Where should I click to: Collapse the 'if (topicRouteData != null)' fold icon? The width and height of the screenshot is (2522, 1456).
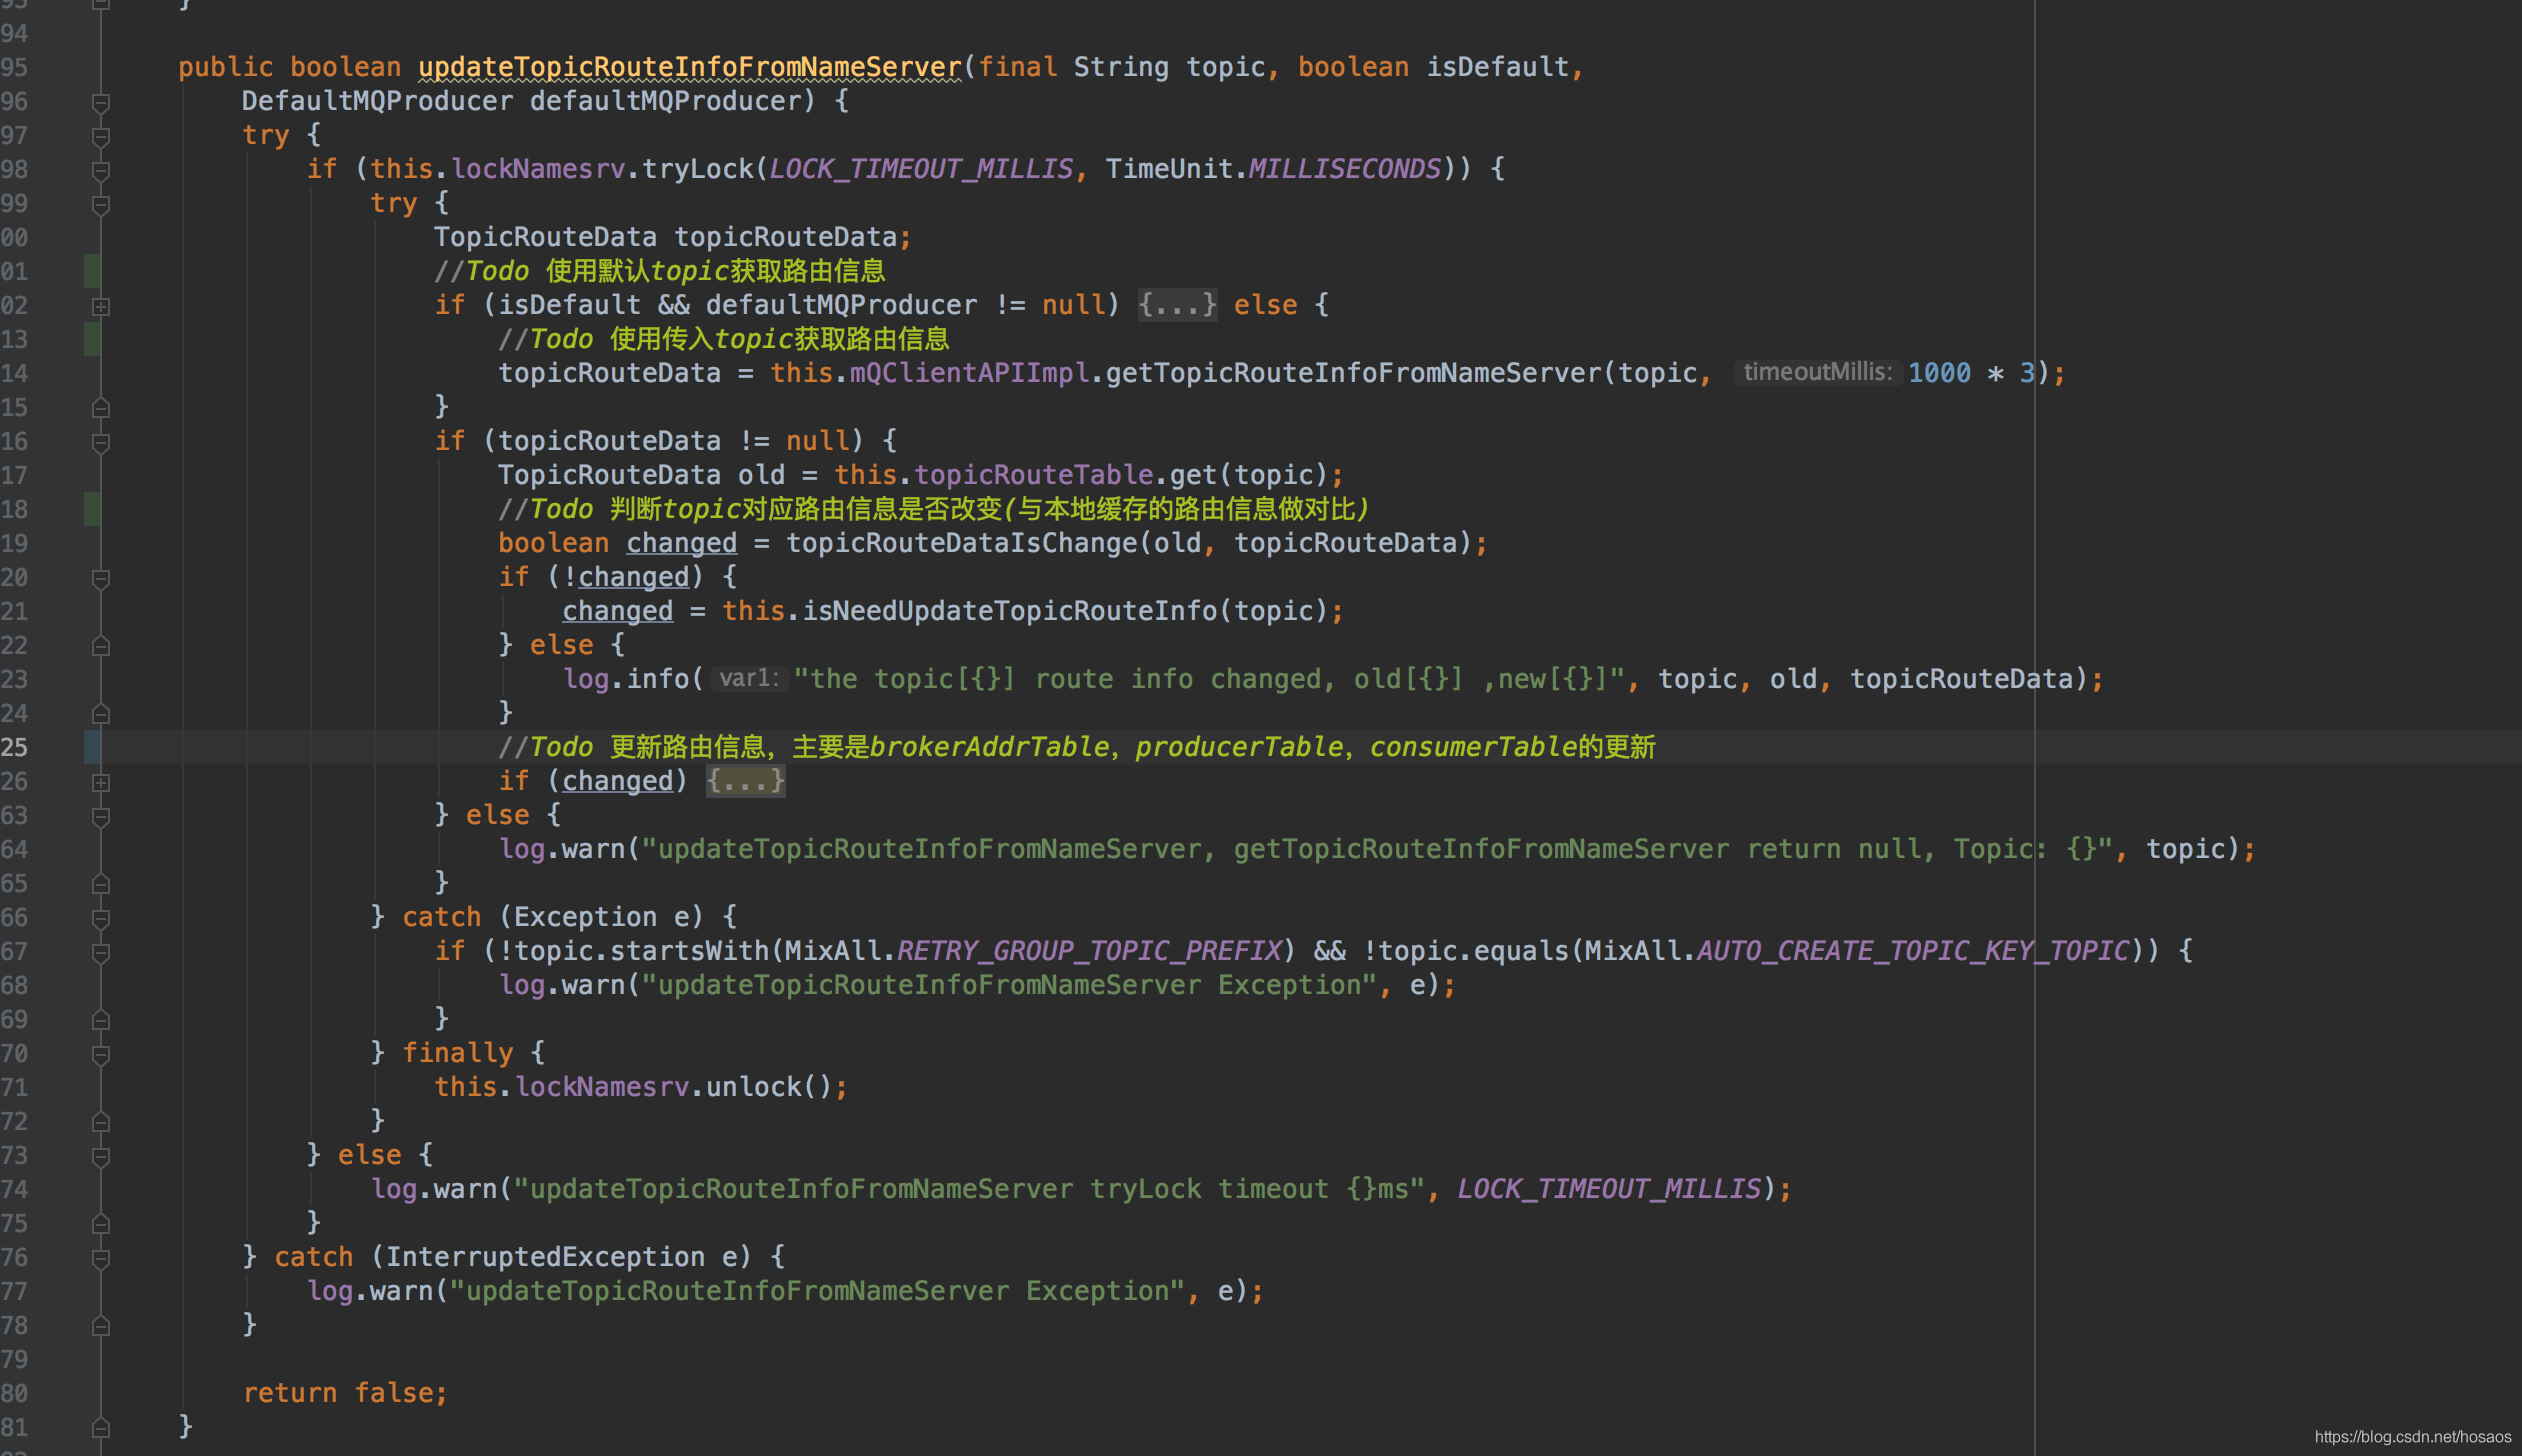pos(101,442)
